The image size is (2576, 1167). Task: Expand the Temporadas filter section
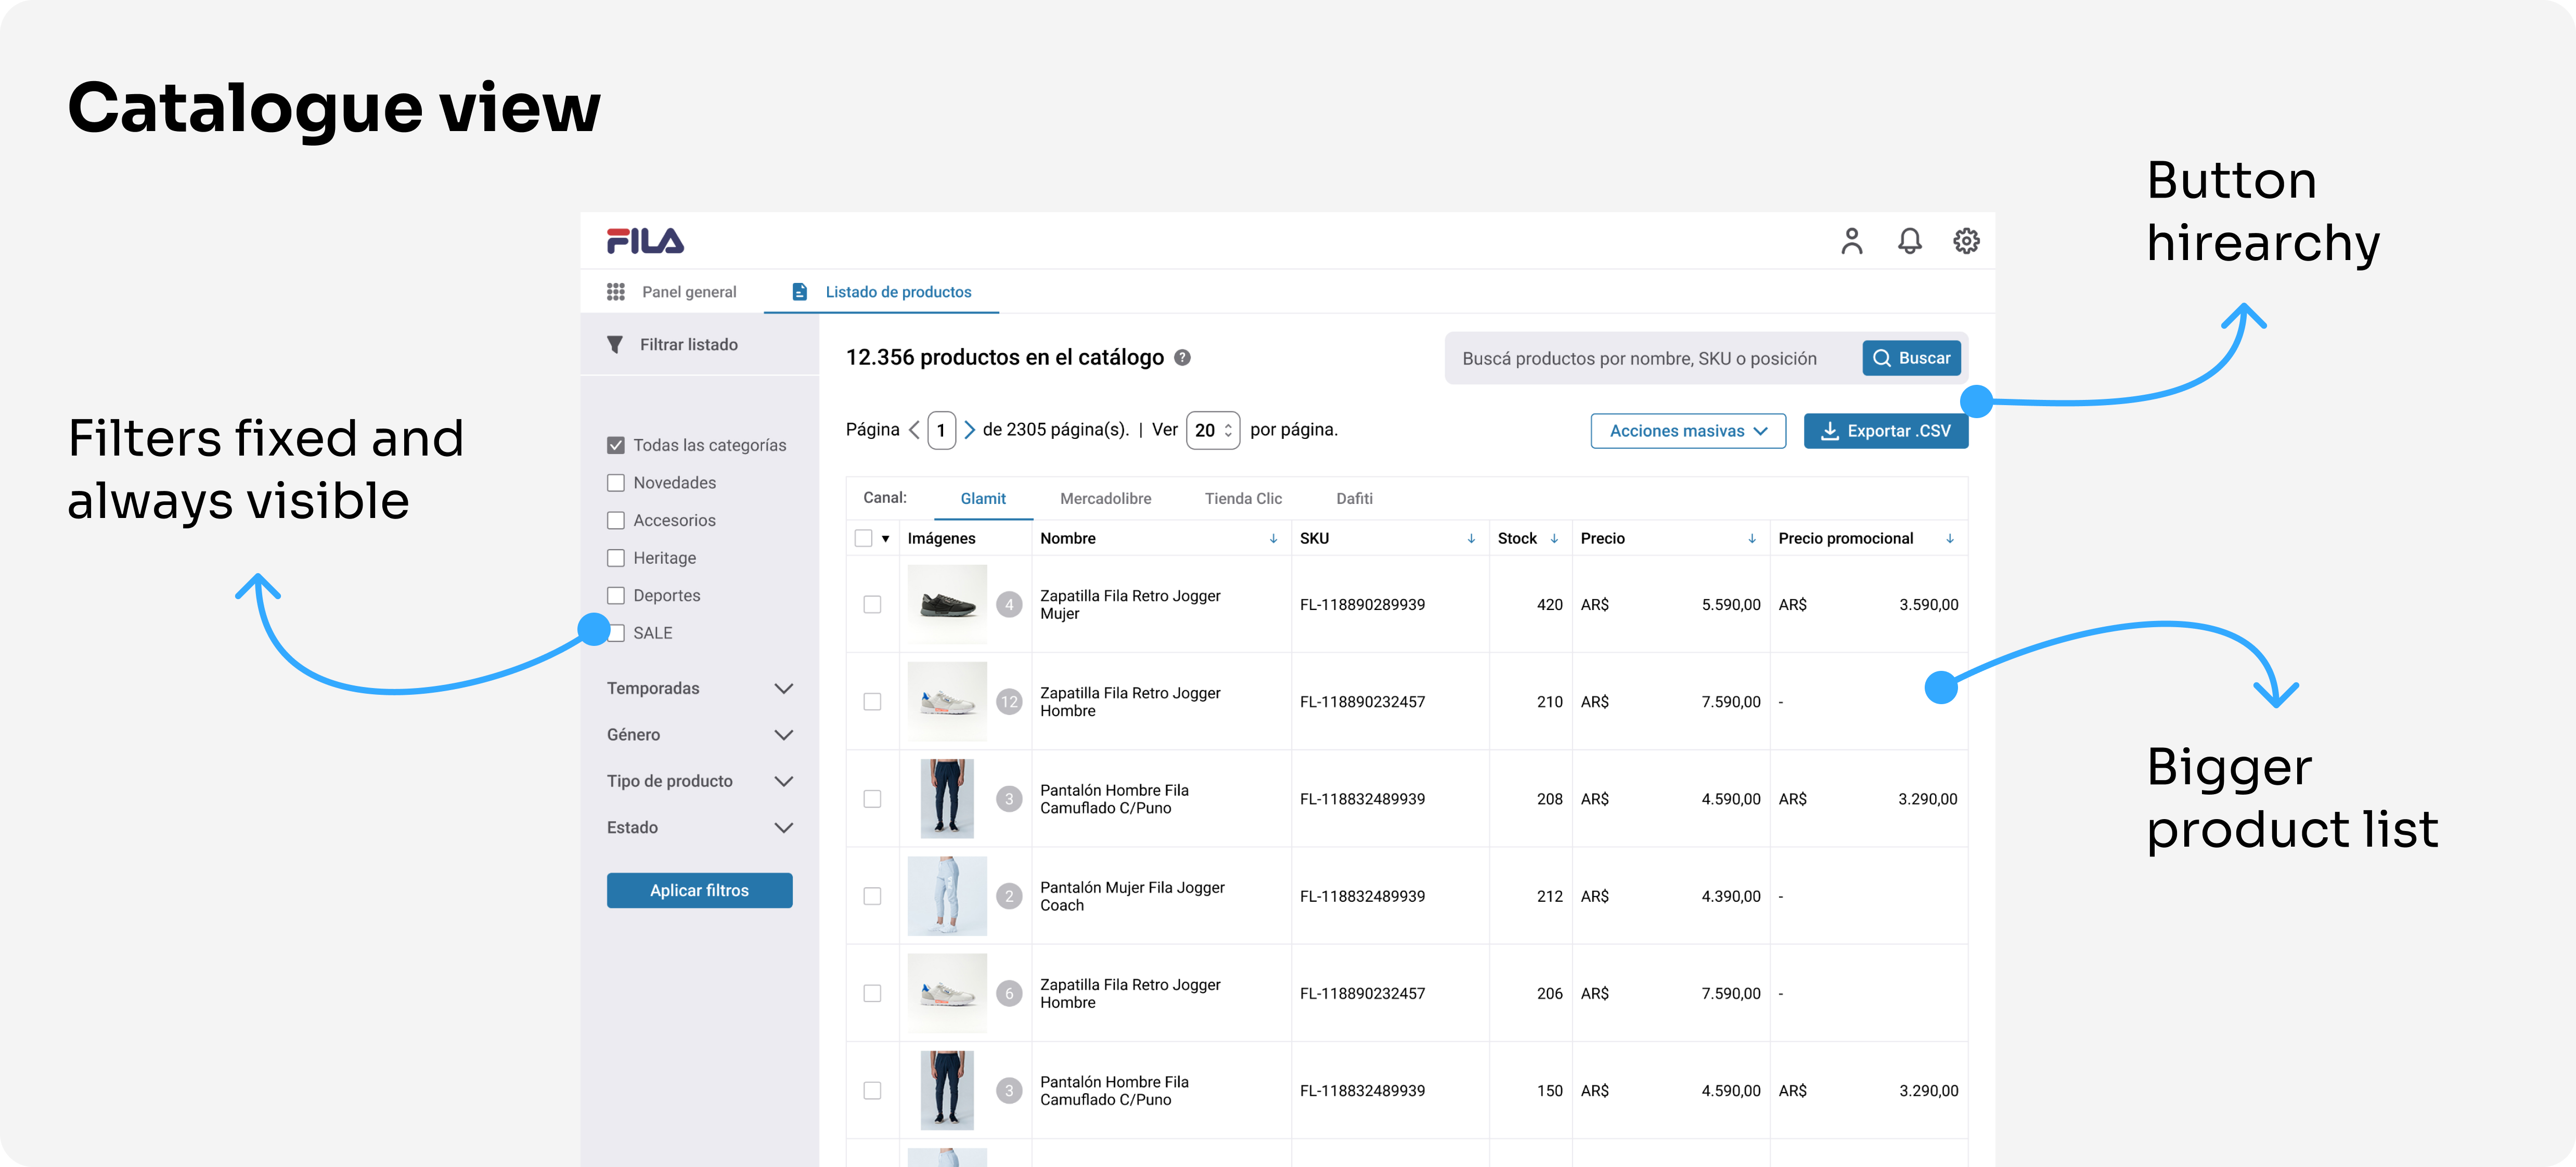784,689
